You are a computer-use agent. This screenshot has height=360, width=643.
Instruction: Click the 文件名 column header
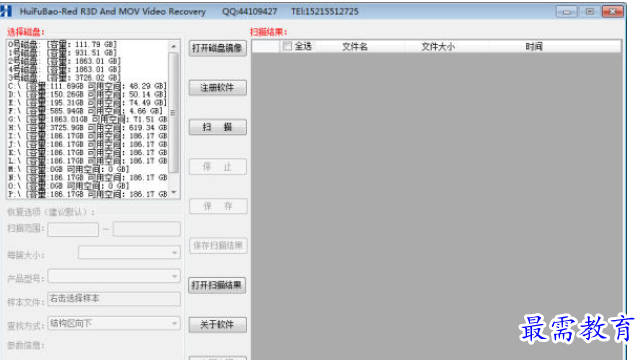tap(355, 47)
